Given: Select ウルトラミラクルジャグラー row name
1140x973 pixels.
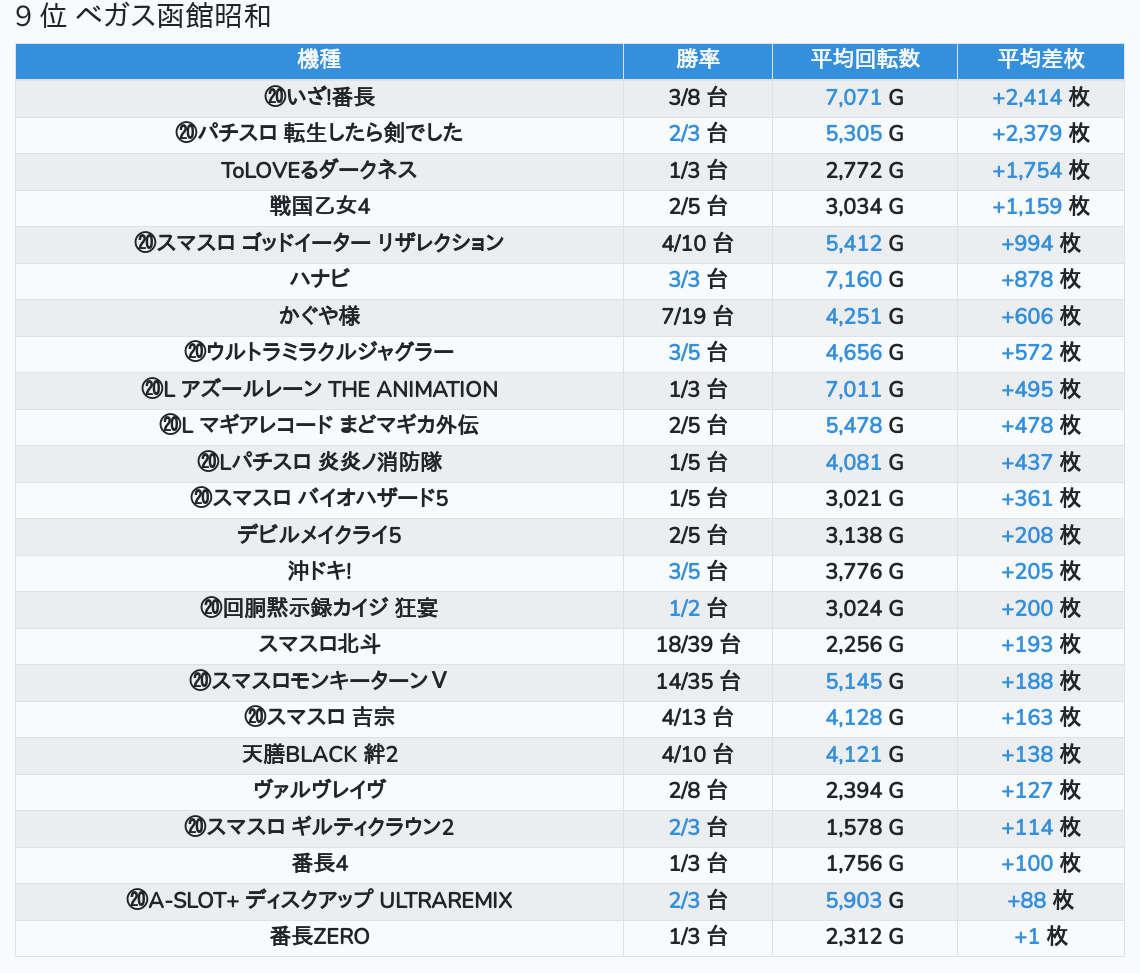Looking at the screenshot, I should 319,353.
